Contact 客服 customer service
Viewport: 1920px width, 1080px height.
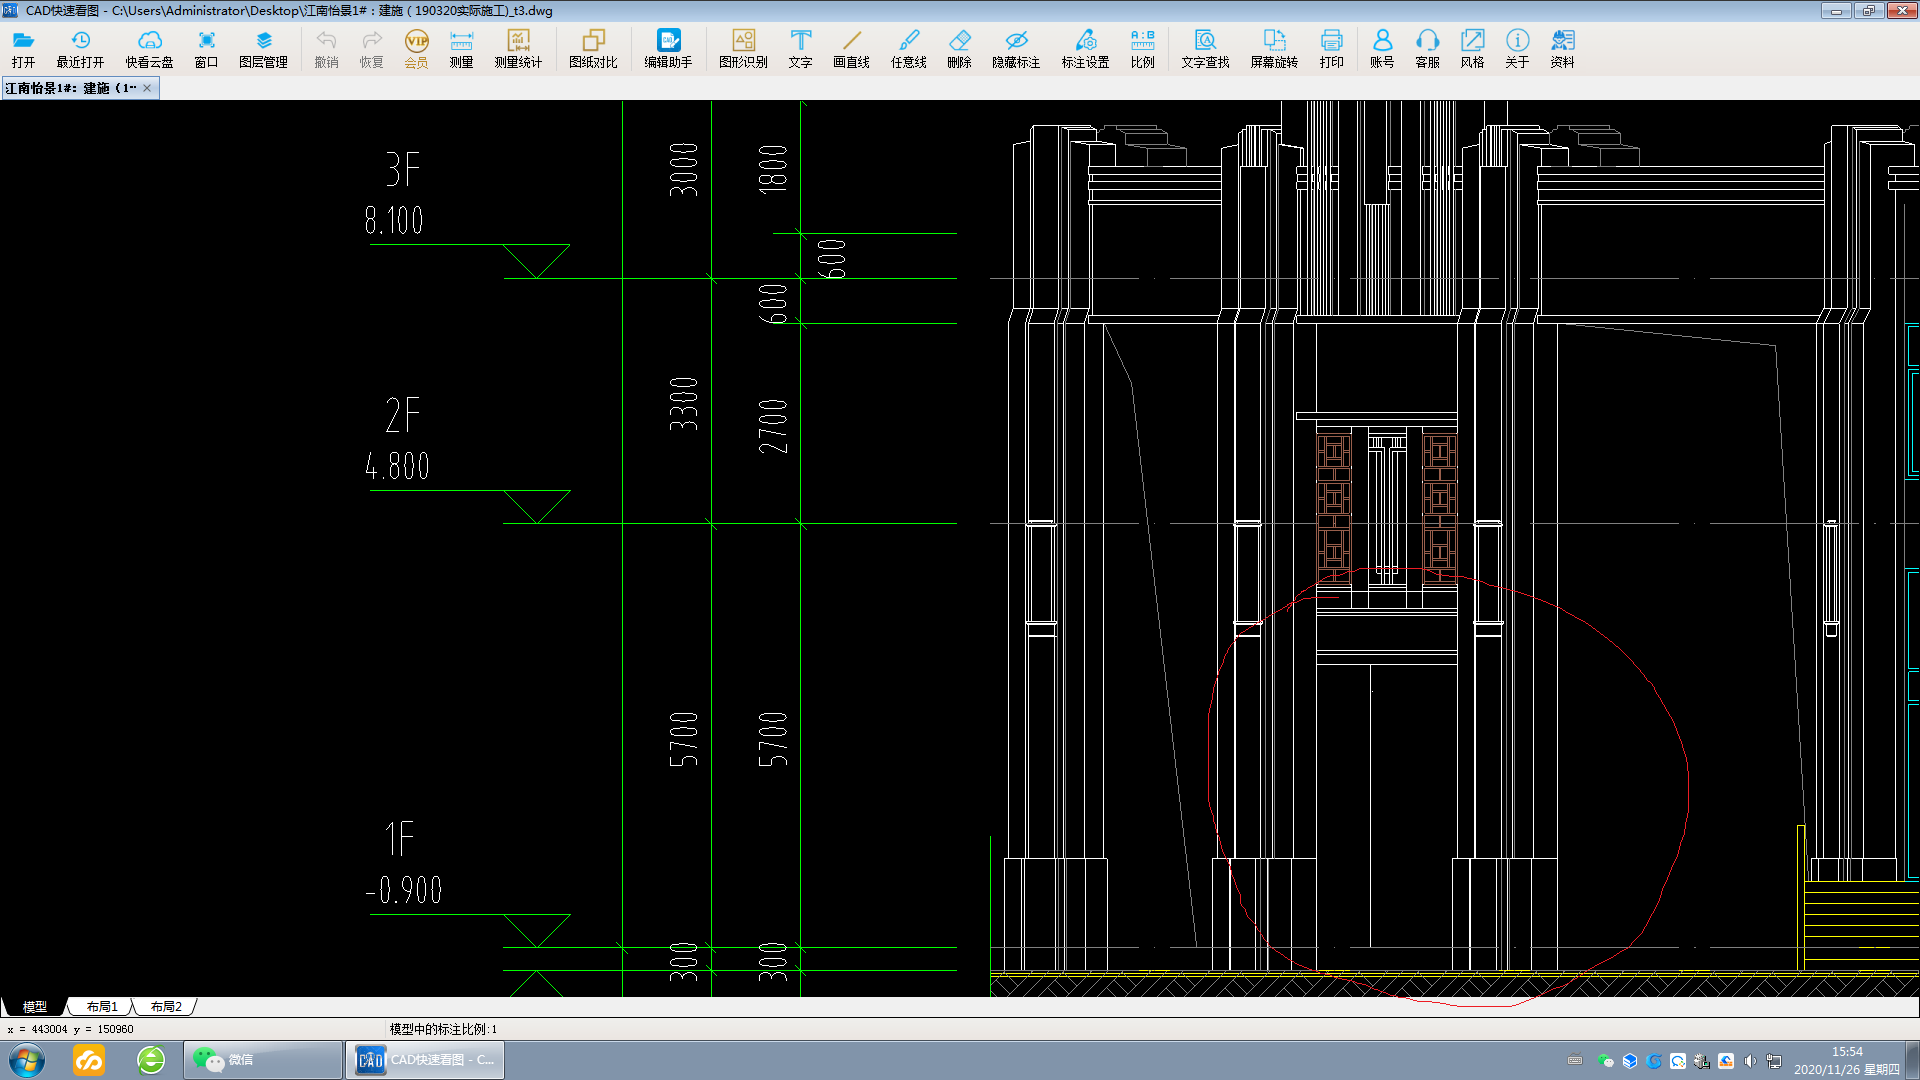pyautogui.click(x=1427, y=49)
